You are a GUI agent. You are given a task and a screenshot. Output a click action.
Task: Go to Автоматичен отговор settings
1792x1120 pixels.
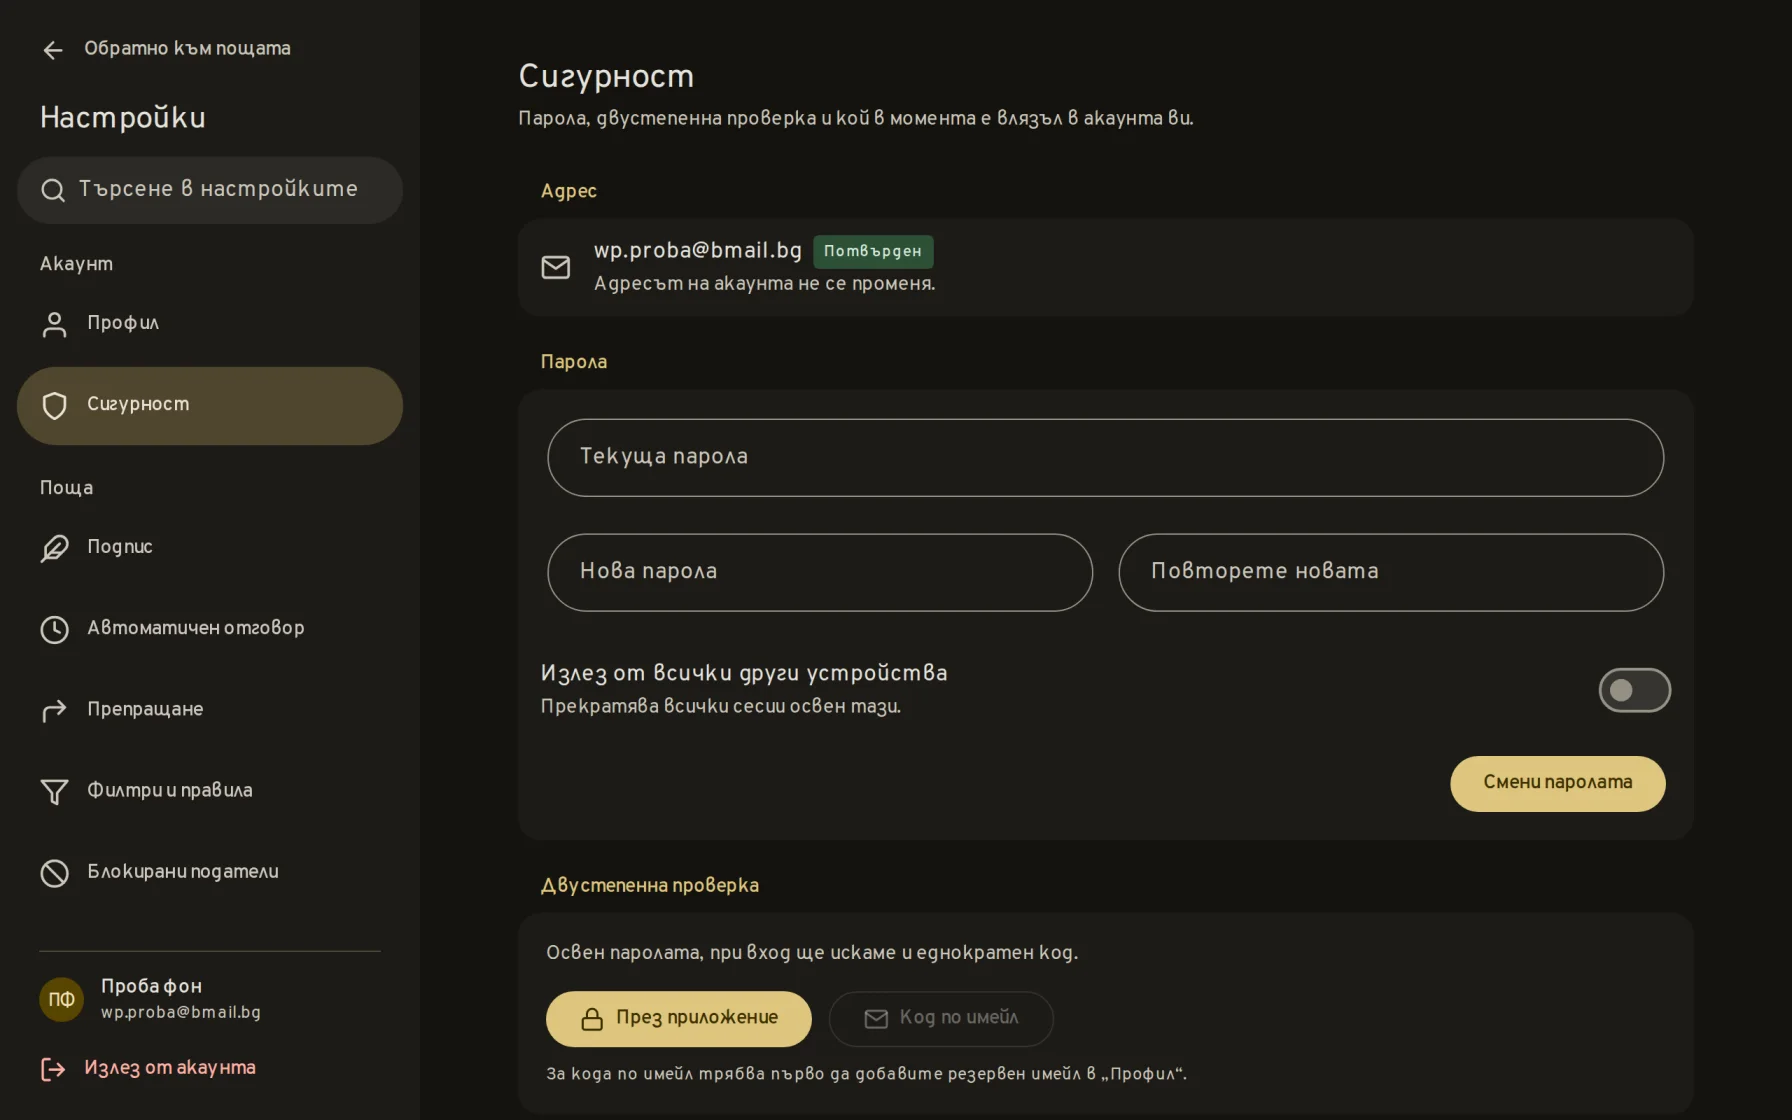click(210, 629)
